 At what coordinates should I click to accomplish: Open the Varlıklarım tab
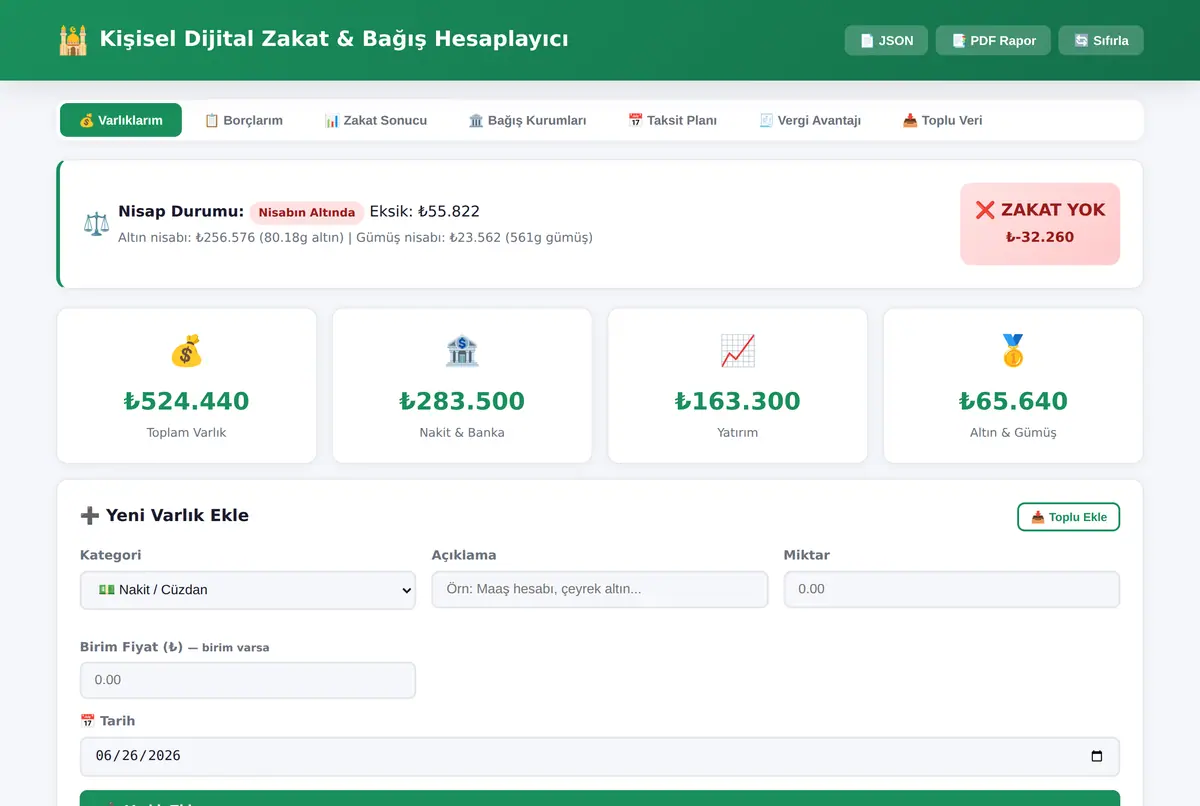pos(121,120)
